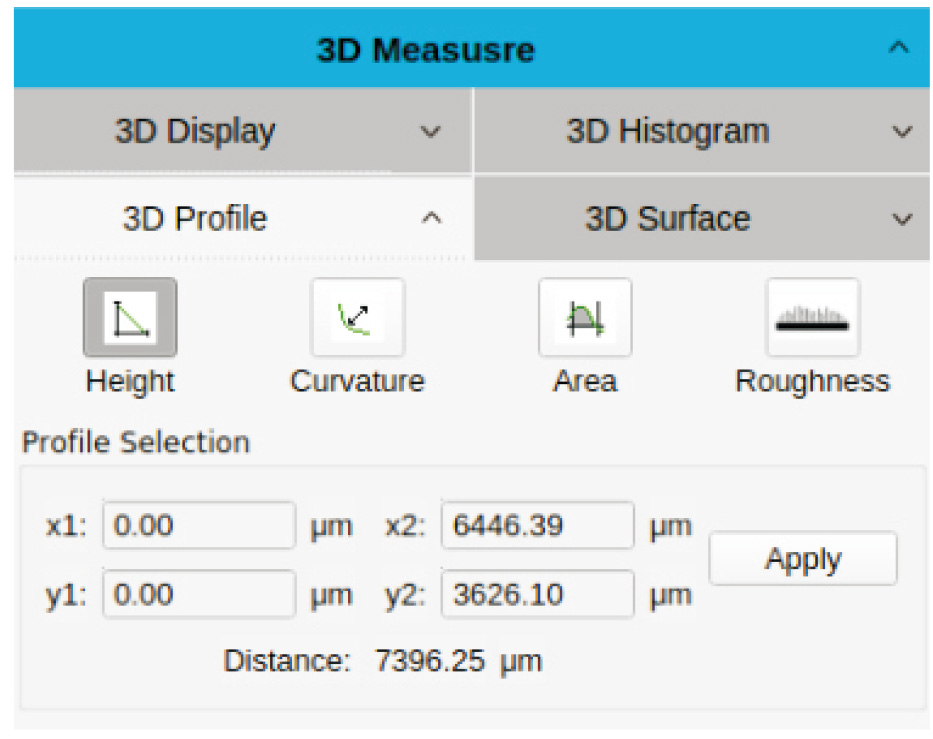
Task: Collapse the 3D Measusre panel chevron
Action: click(898, 48)
